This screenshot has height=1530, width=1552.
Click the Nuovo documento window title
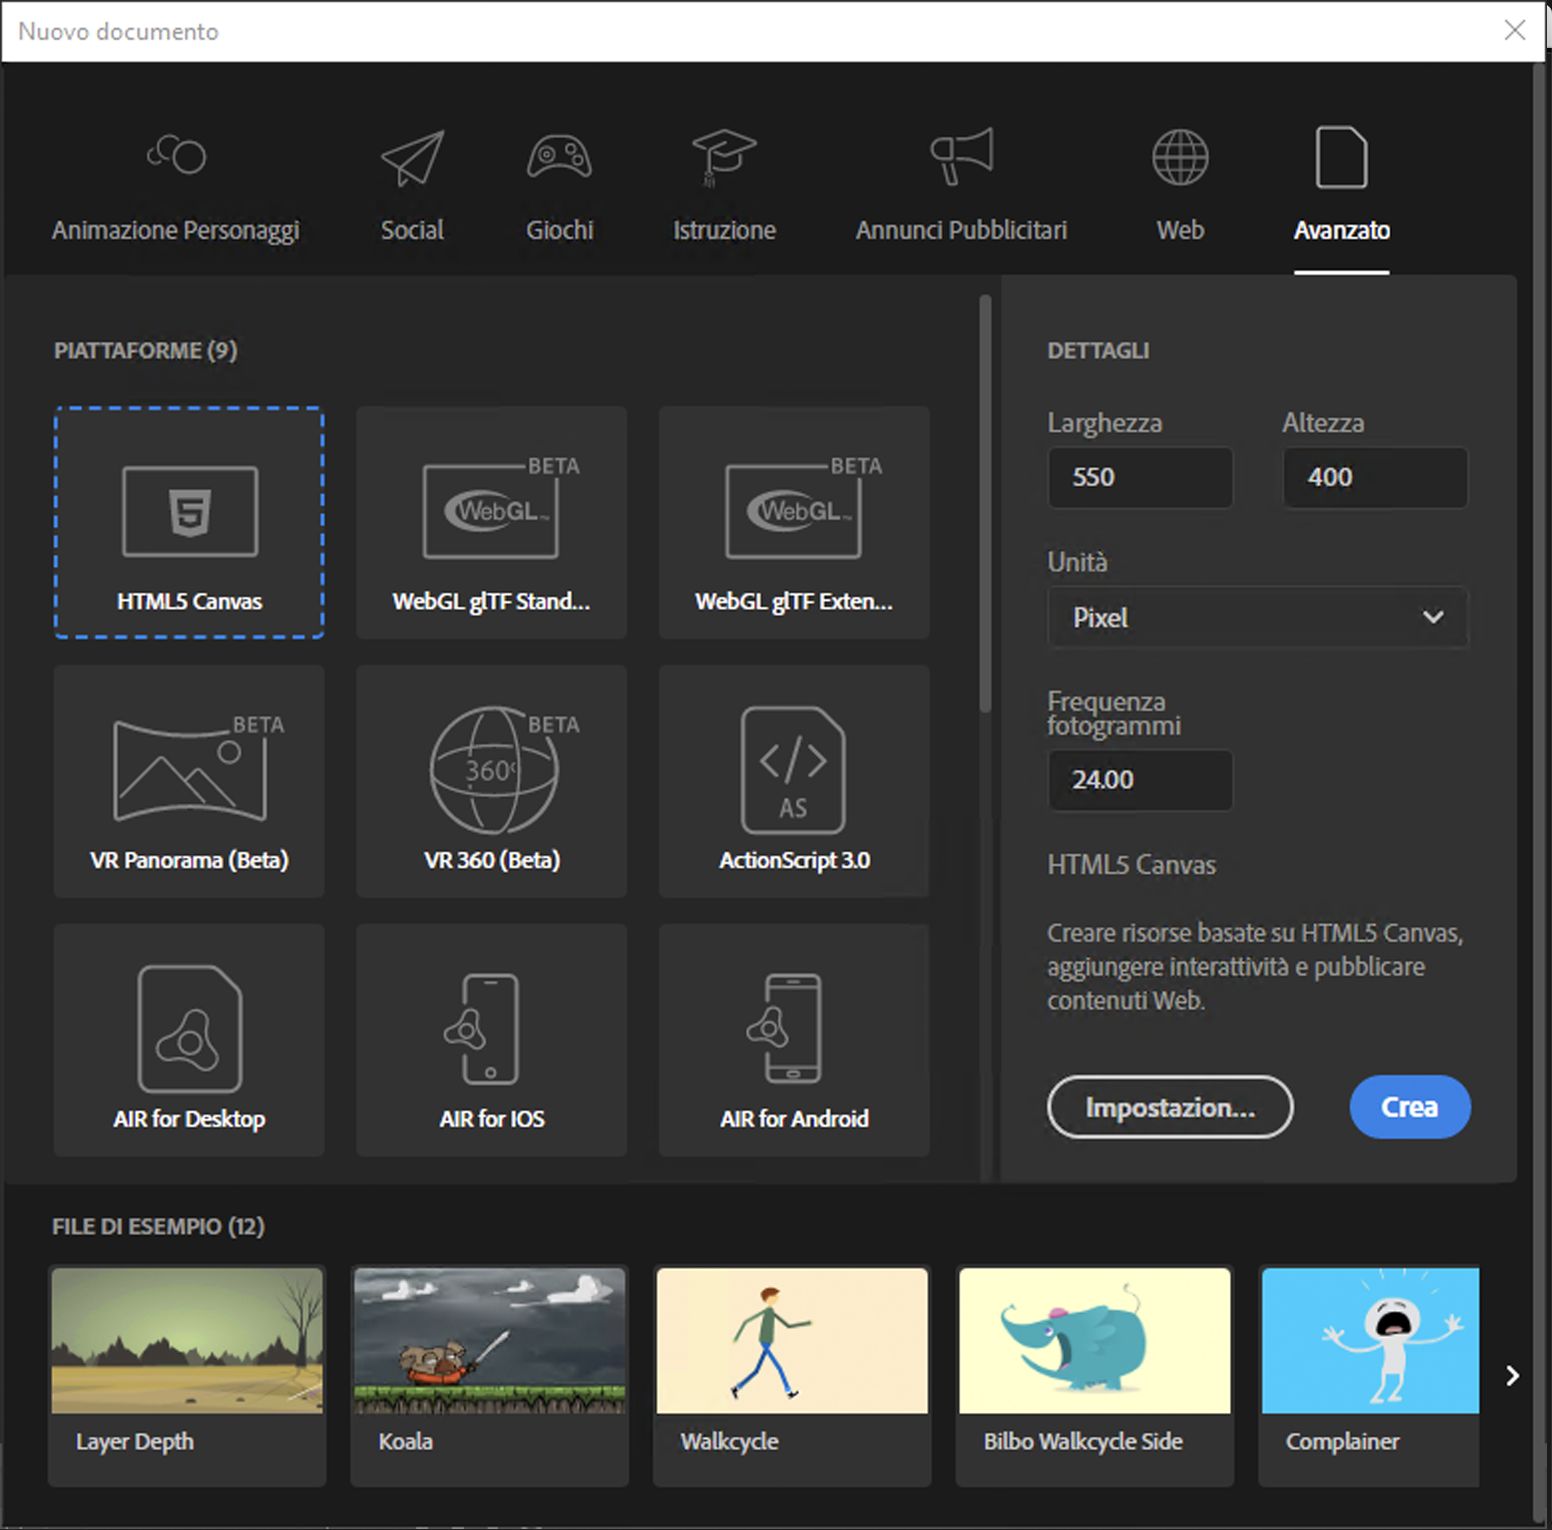118,31
